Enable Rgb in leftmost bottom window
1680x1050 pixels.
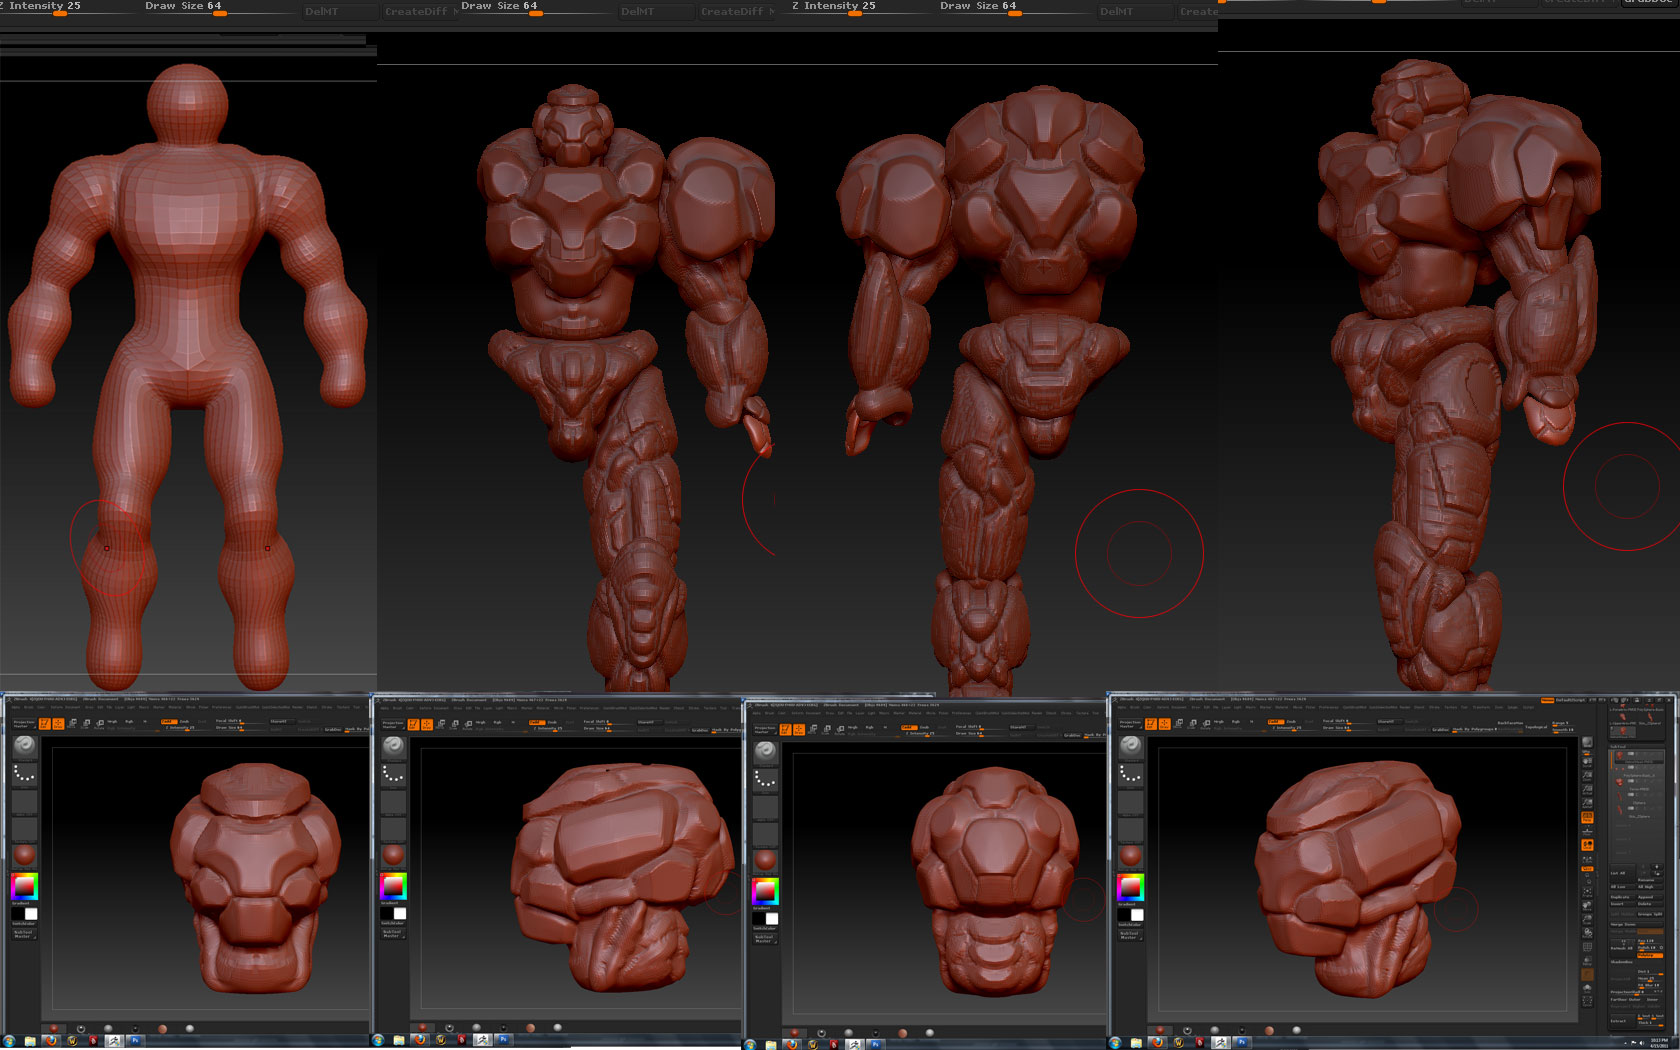point(129,721)
